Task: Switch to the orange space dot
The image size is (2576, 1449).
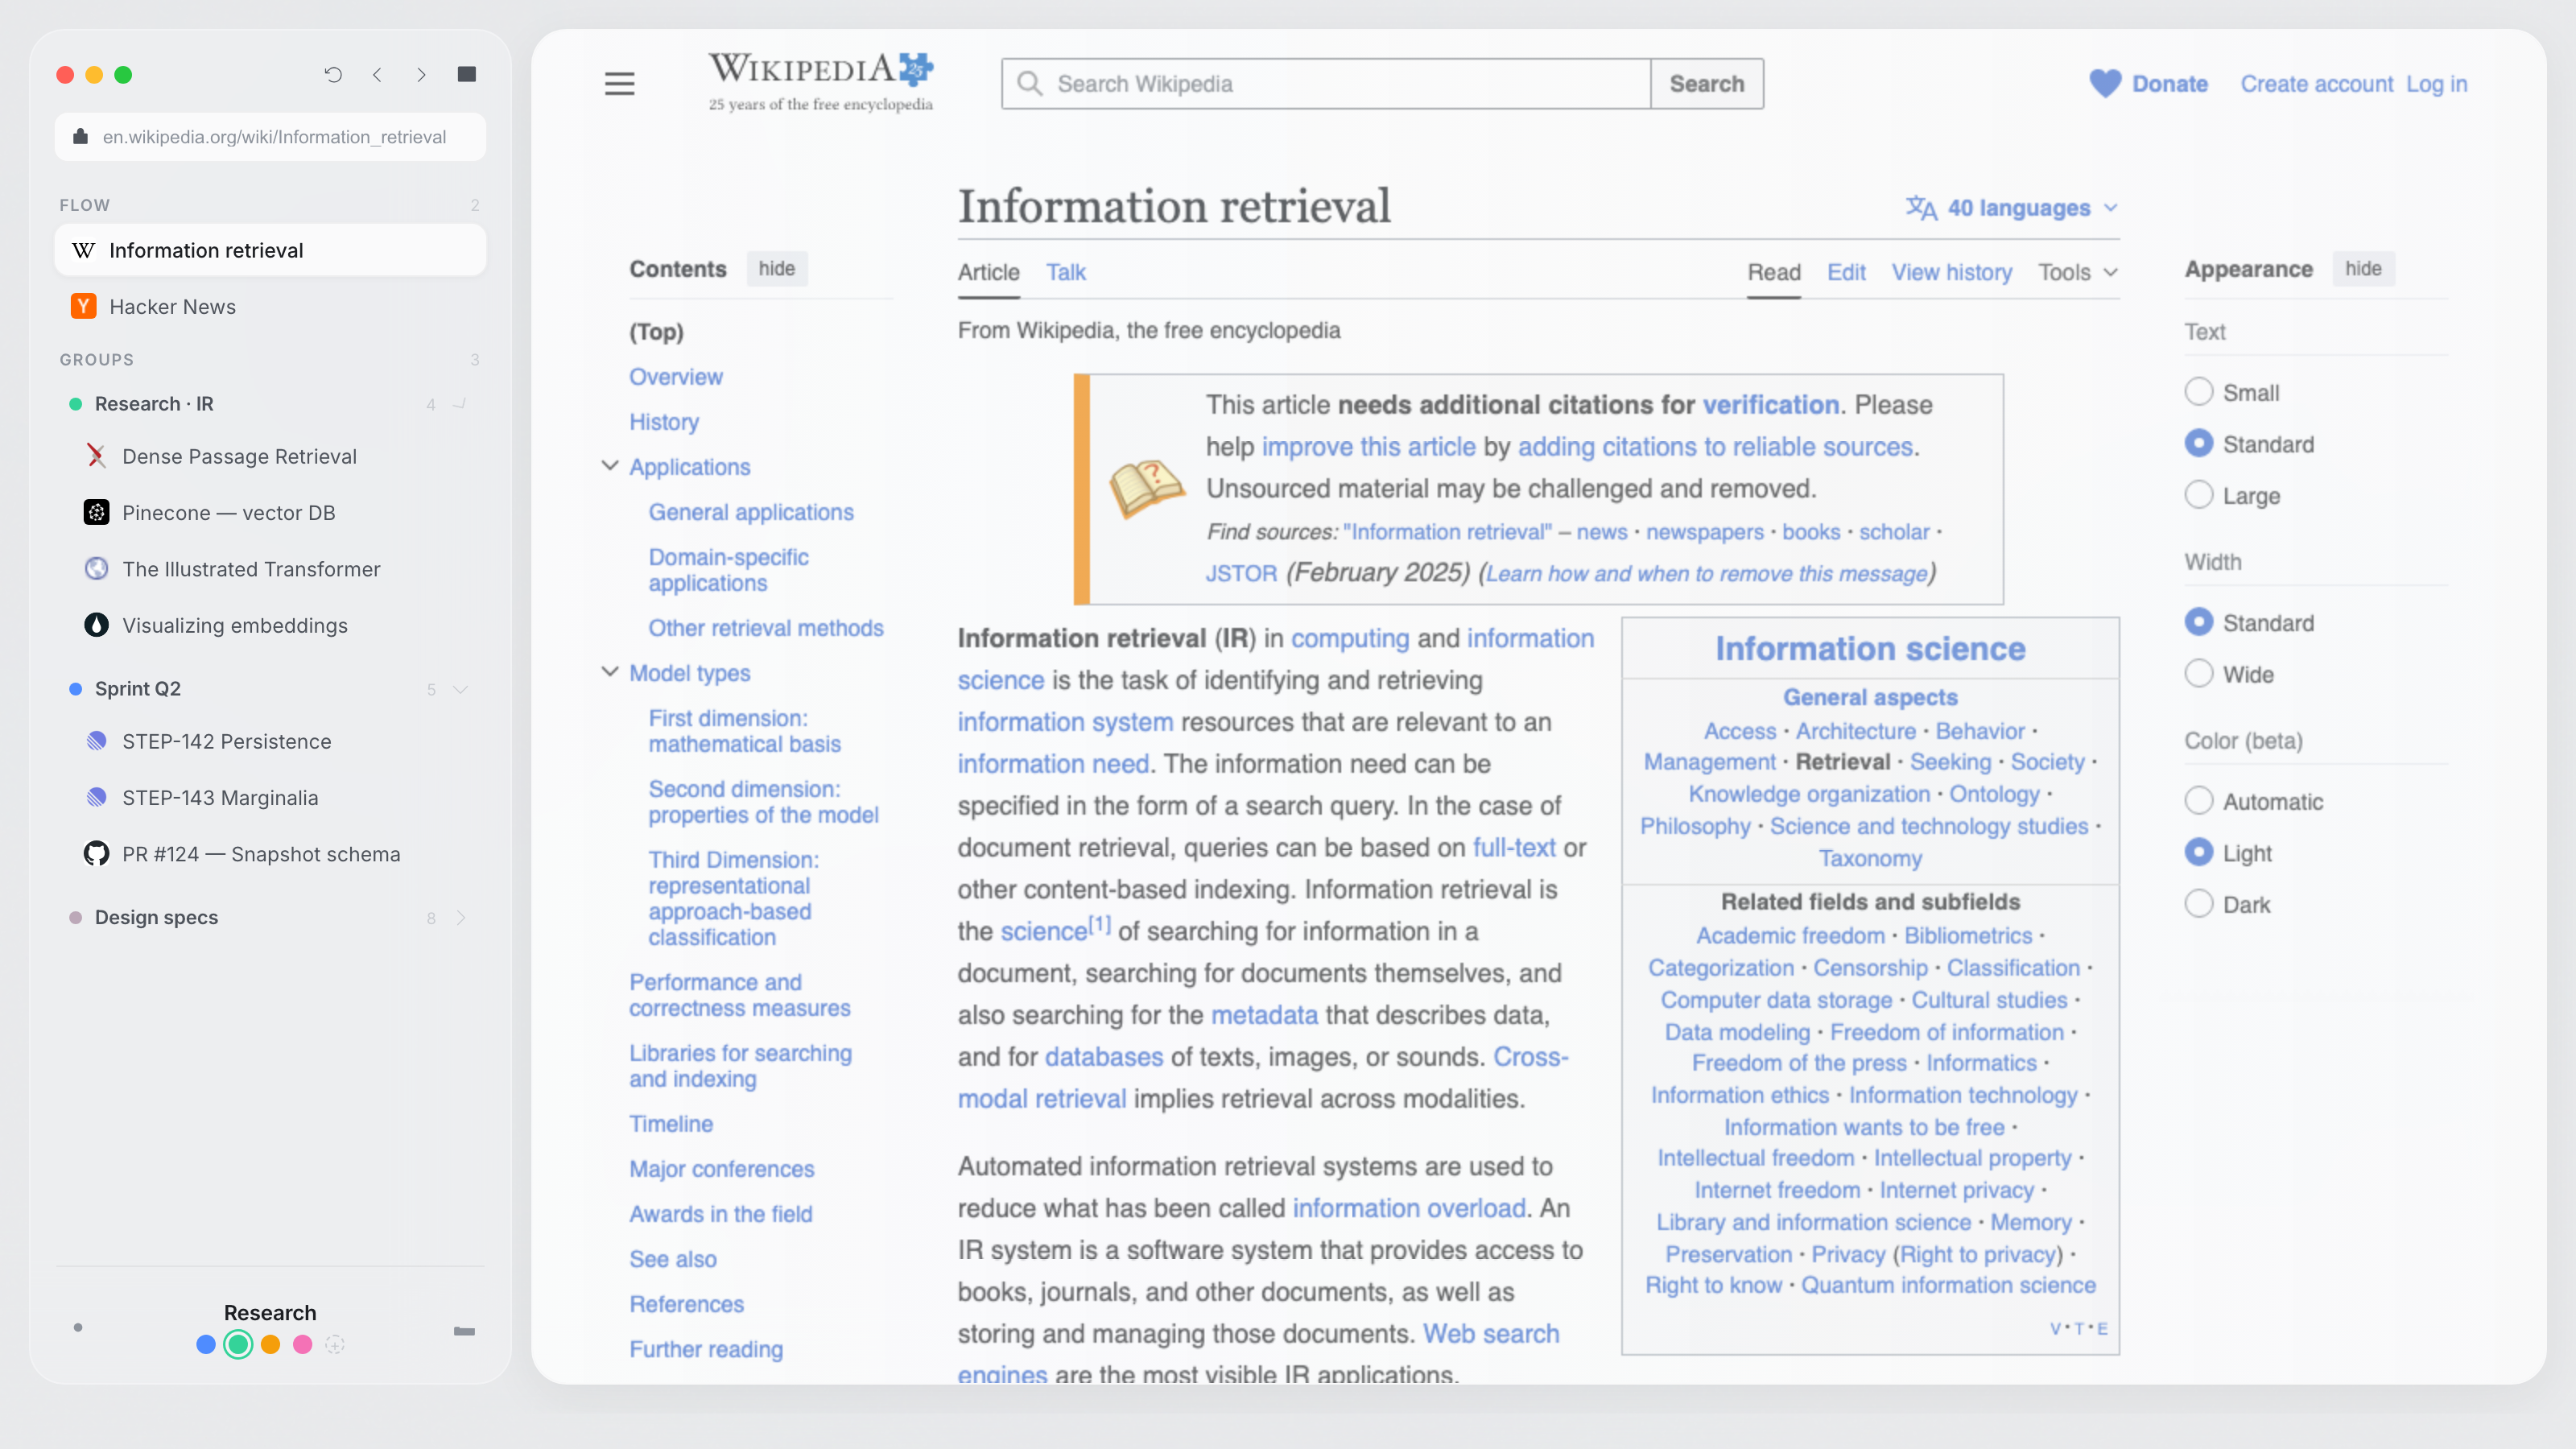Action: click(270, 1345)
